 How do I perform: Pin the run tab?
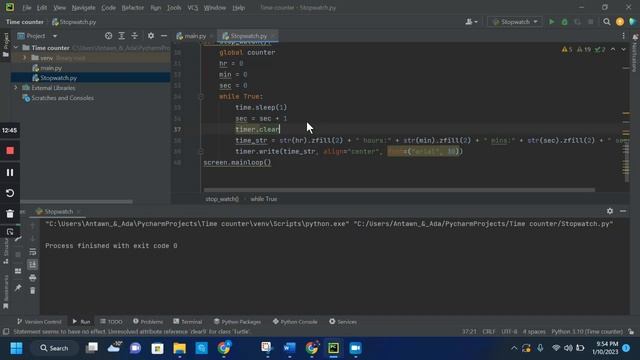(x=18, y=288)
